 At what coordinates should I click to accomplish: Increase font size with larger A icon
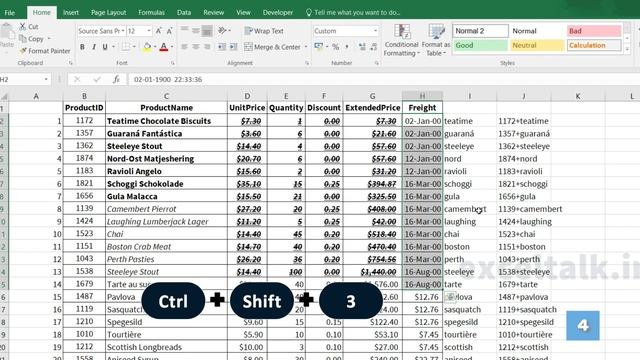pyautogui.click(x=159, y=31)
